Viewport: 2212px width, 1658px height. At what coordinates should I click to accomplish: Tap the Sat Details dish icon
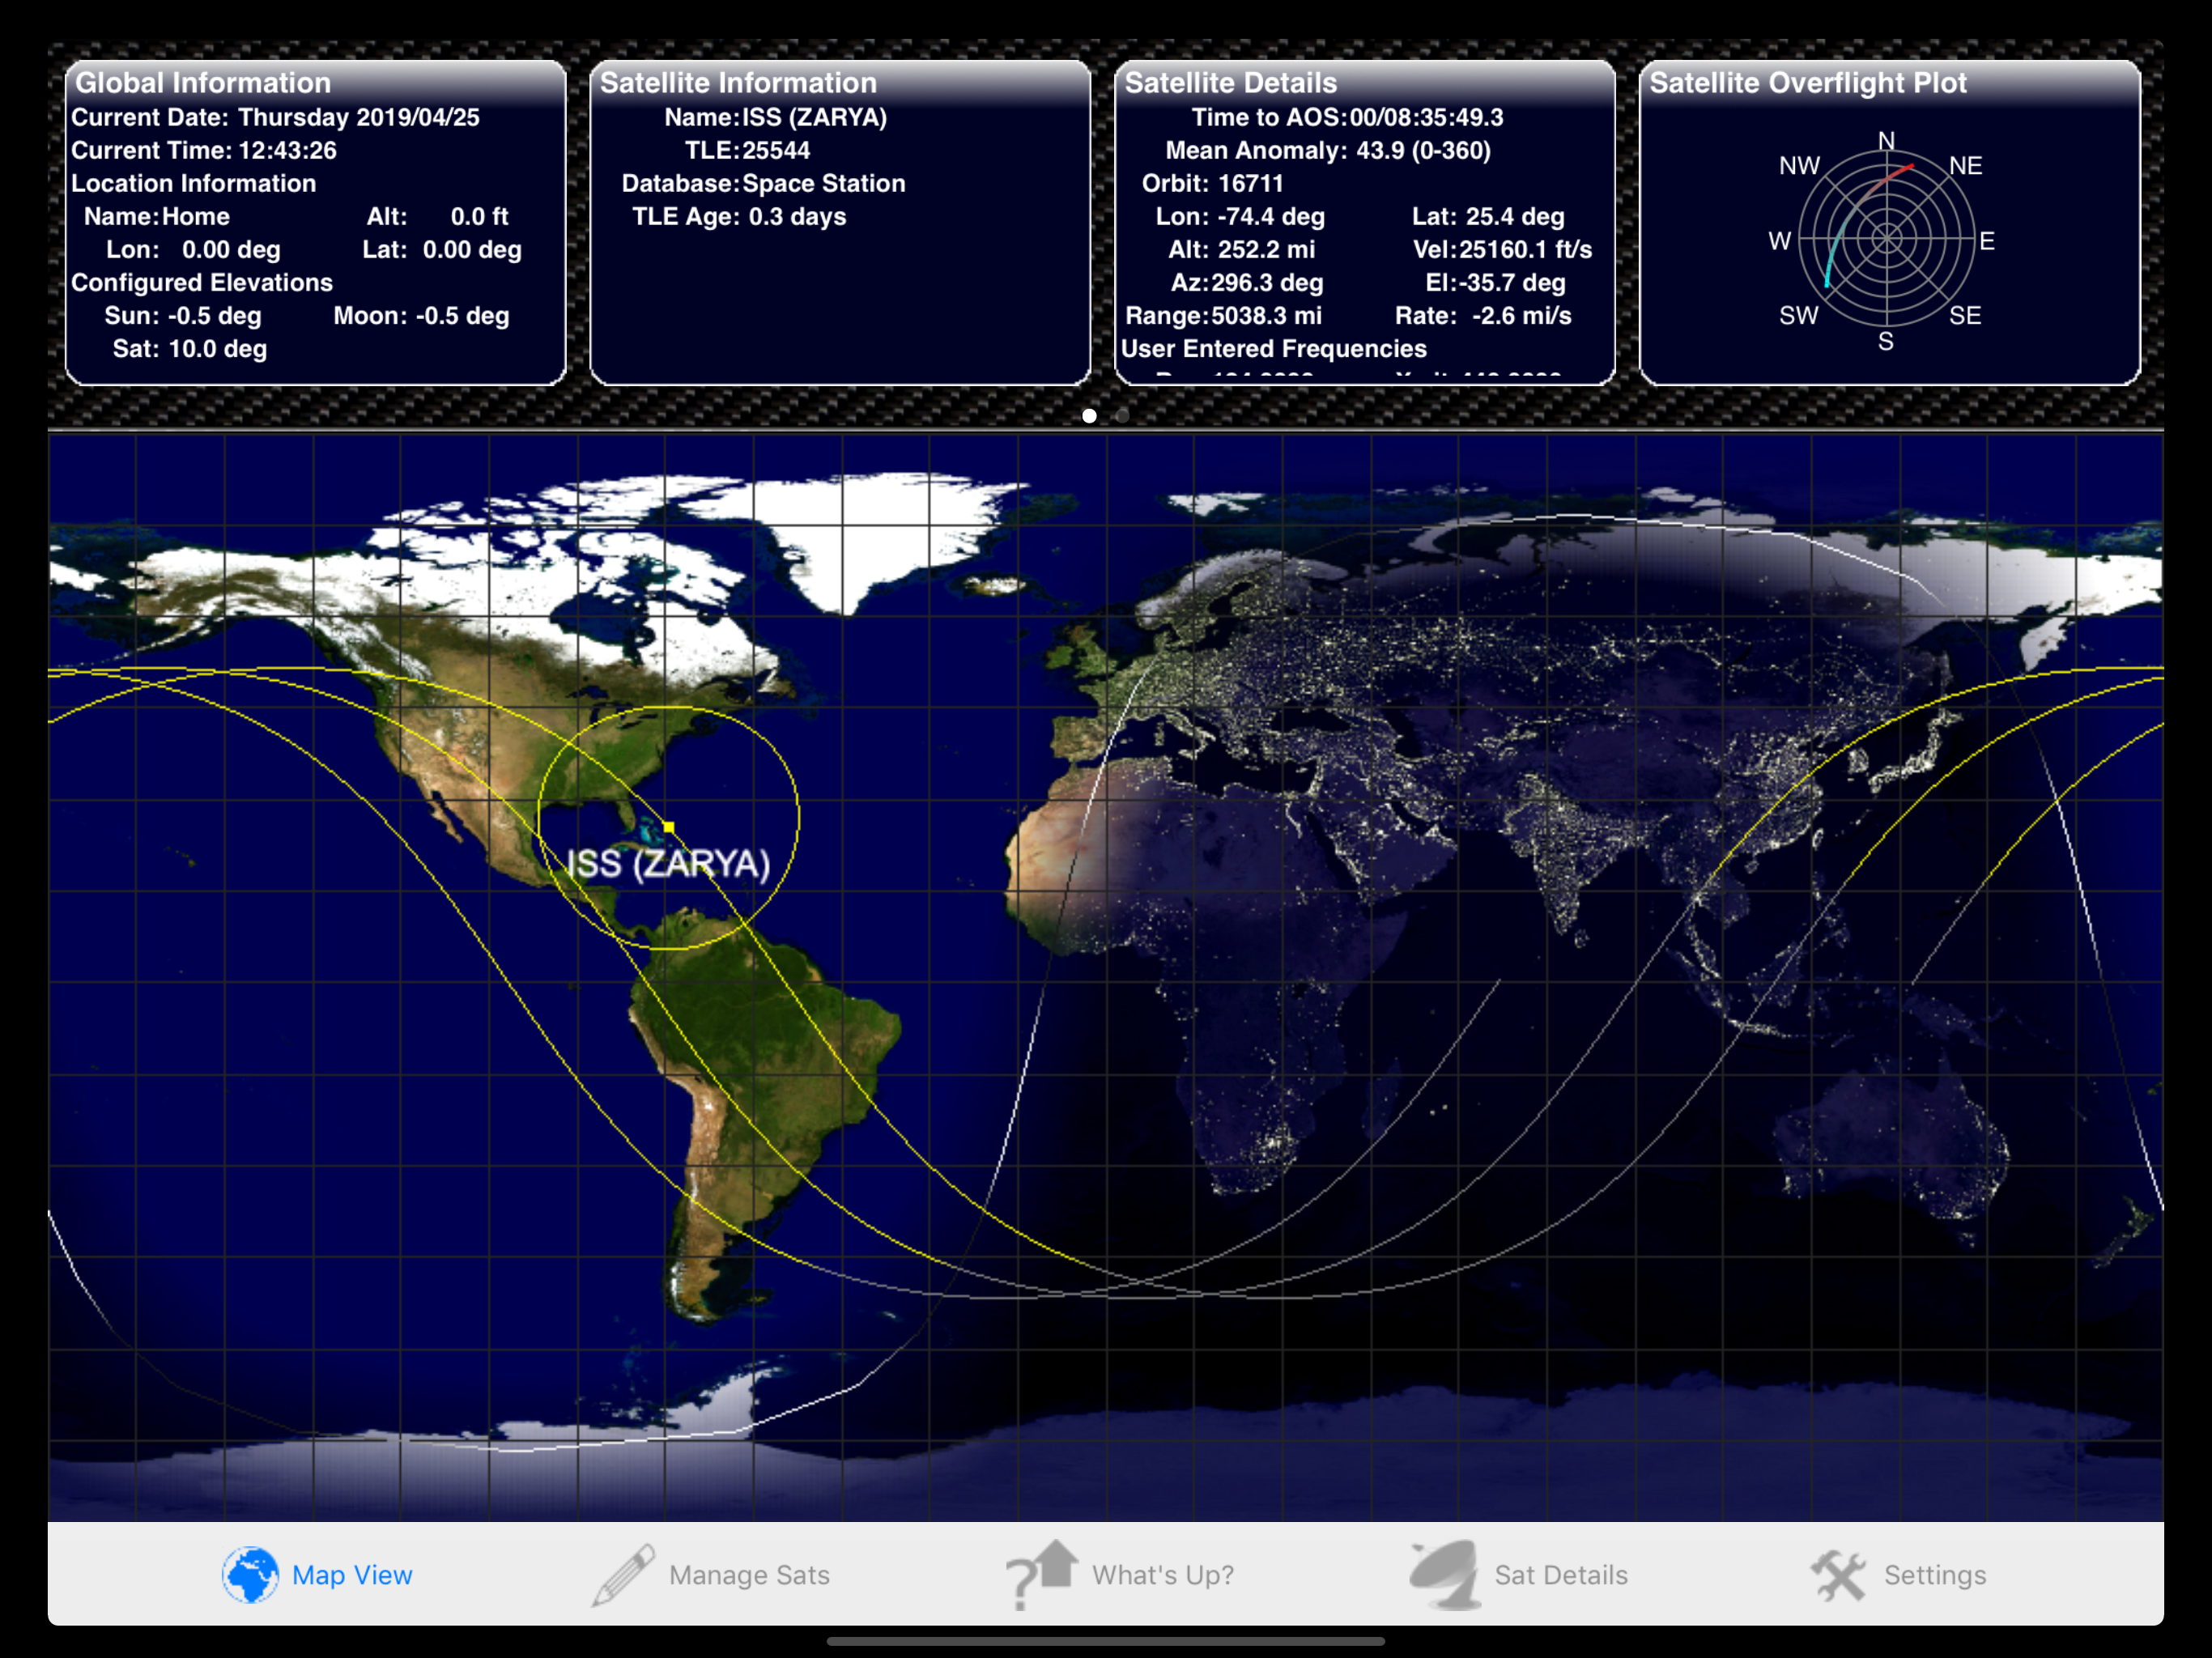click(1446, 1575)
